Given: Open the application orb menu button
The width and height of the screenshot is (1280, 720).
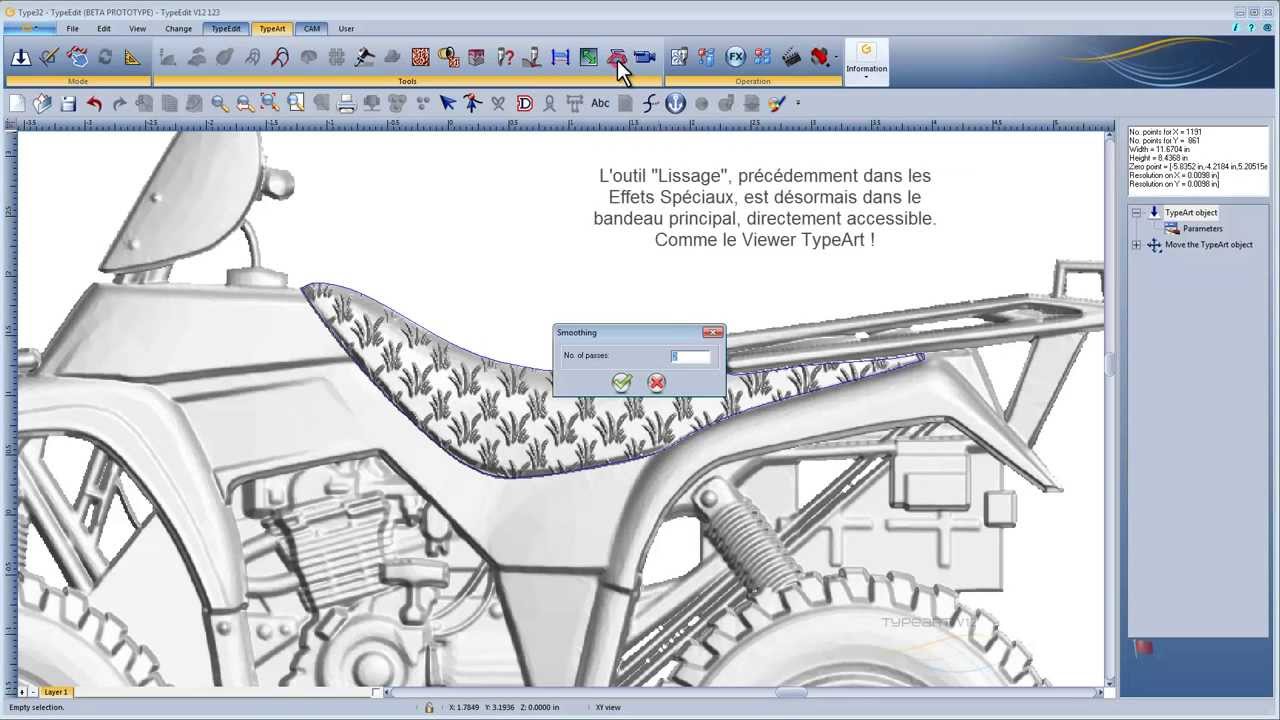Looking at the screenshot, I should pyautogui.click(x=30, y=28).
